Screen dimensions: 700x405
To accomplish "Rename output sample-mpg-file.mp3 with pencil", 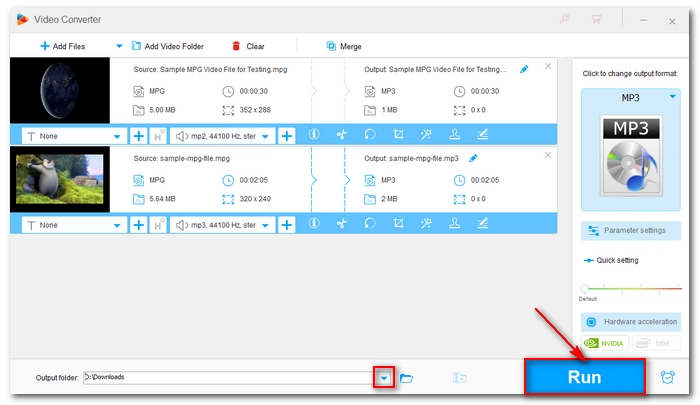I will [x=473, y=158].
